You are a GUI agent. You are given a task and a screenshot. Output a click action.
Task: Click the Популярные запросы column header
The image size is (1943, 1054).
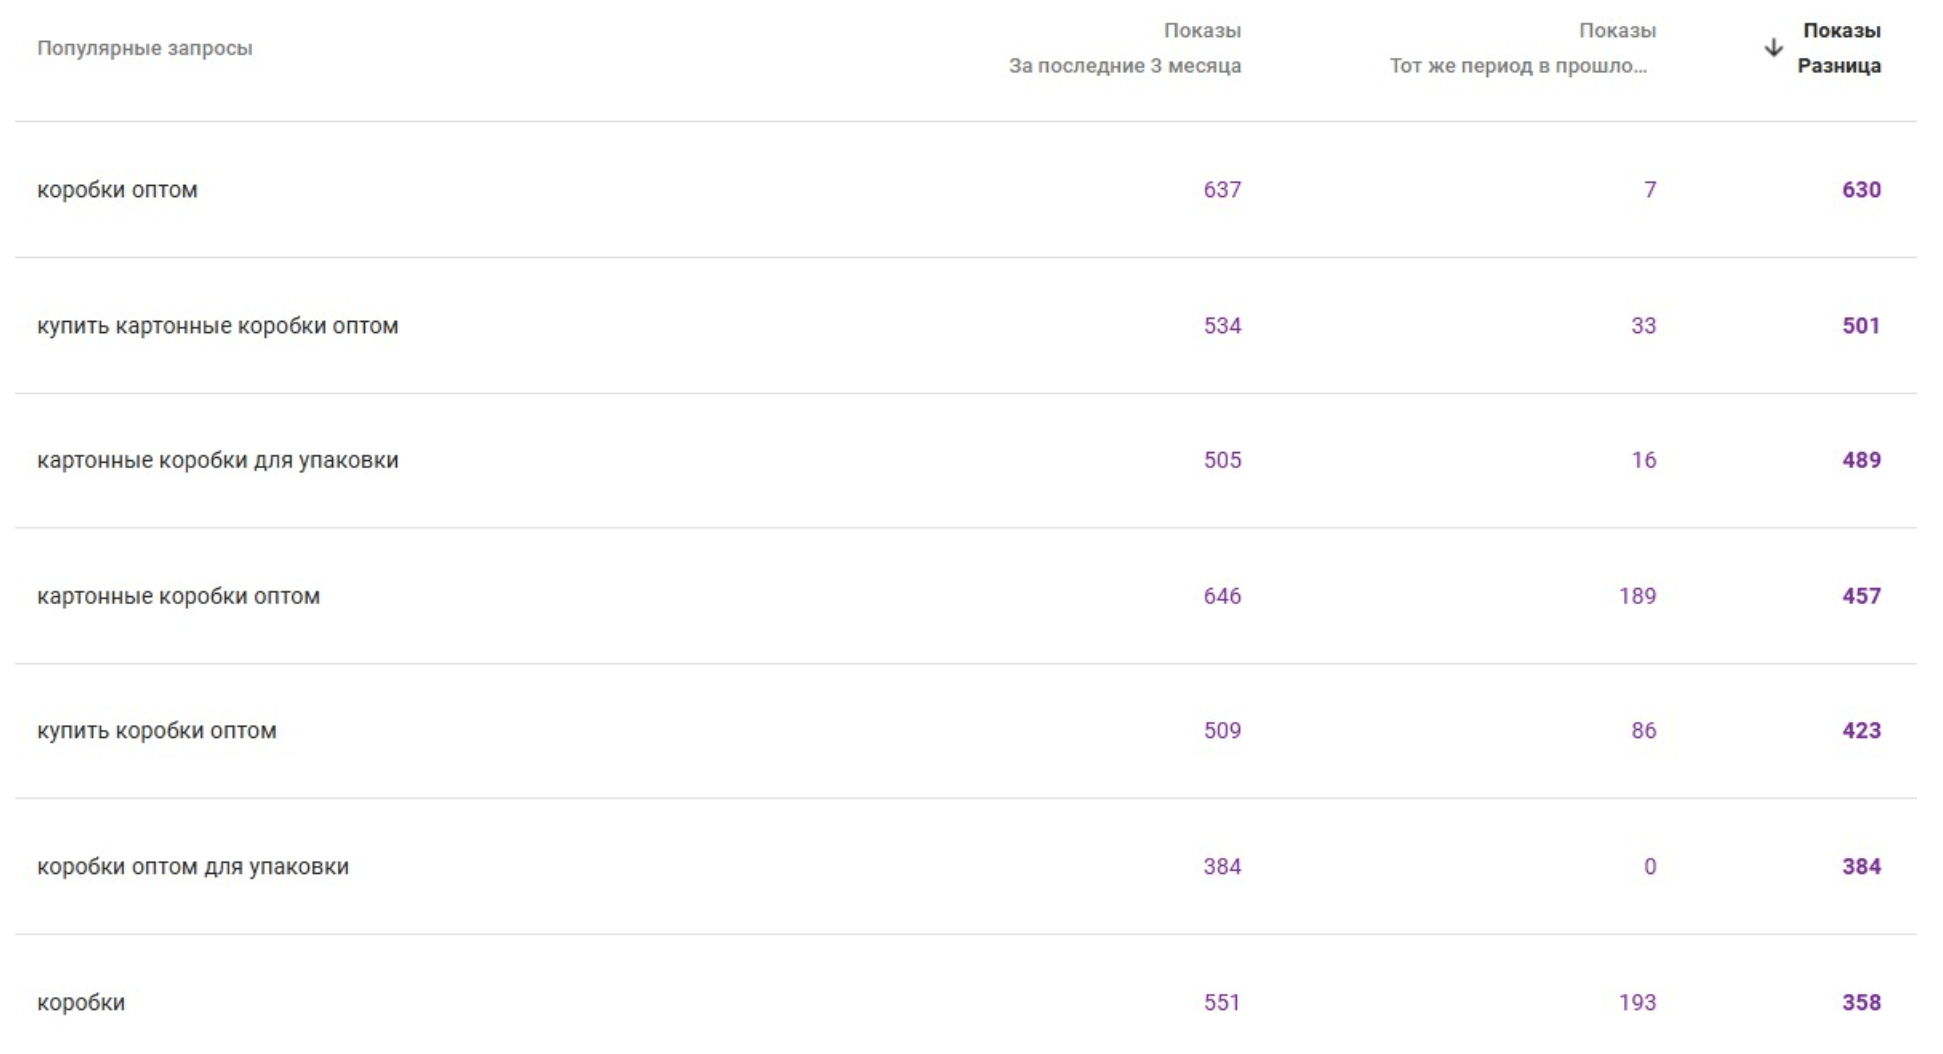pyautogui.click(x=145, y=48)
